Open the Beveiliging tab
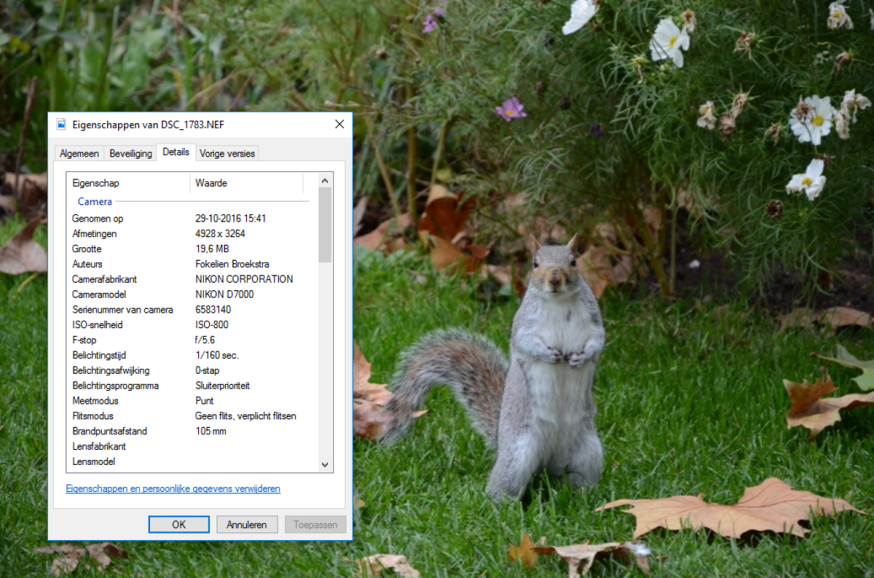This screenshot has height=578, width=874. pyautogui.click(x=130, y=153)
